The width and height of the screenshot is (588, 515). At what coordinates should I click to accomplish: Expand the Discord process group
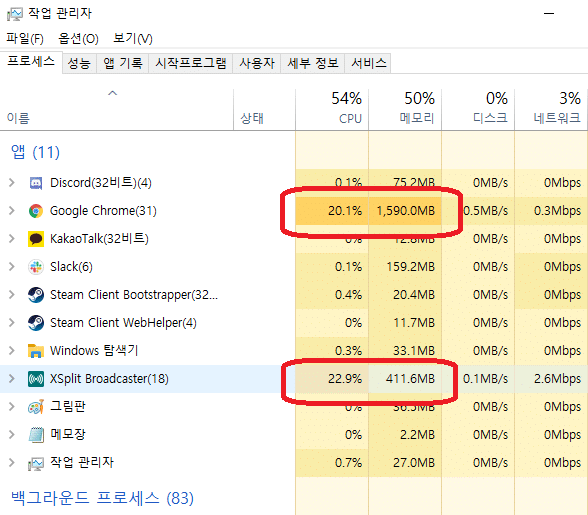click(12, 183)
